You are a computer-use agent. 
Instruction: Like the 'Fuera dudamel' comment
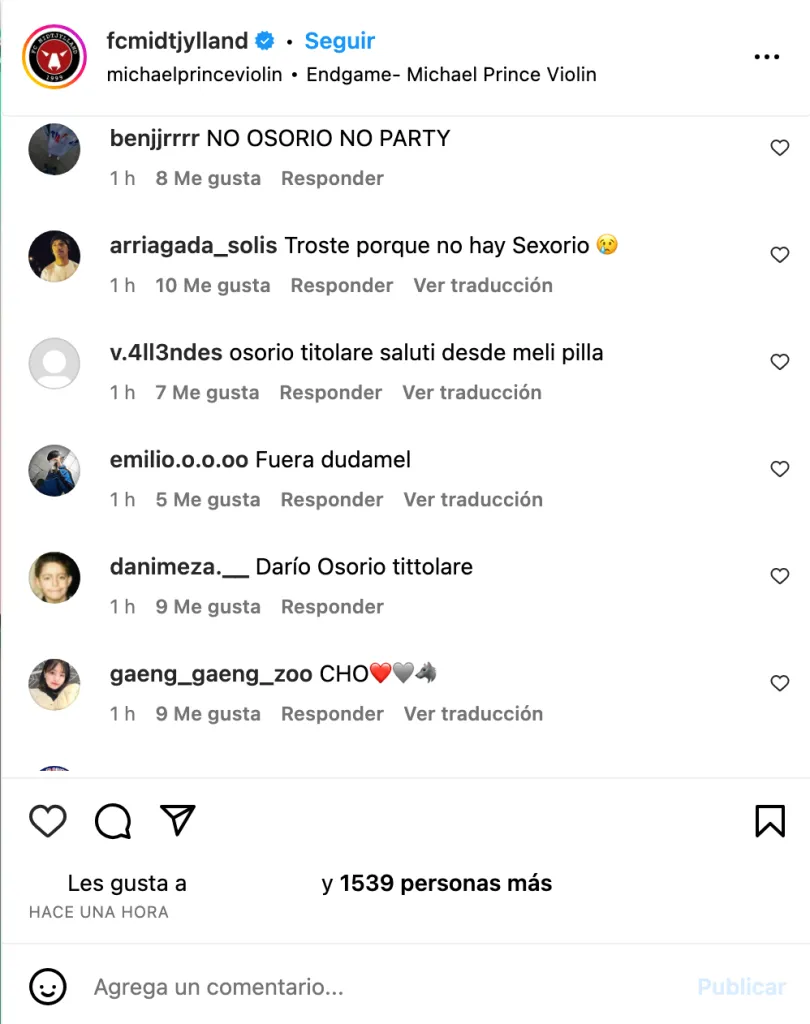(x=780, y=469)
